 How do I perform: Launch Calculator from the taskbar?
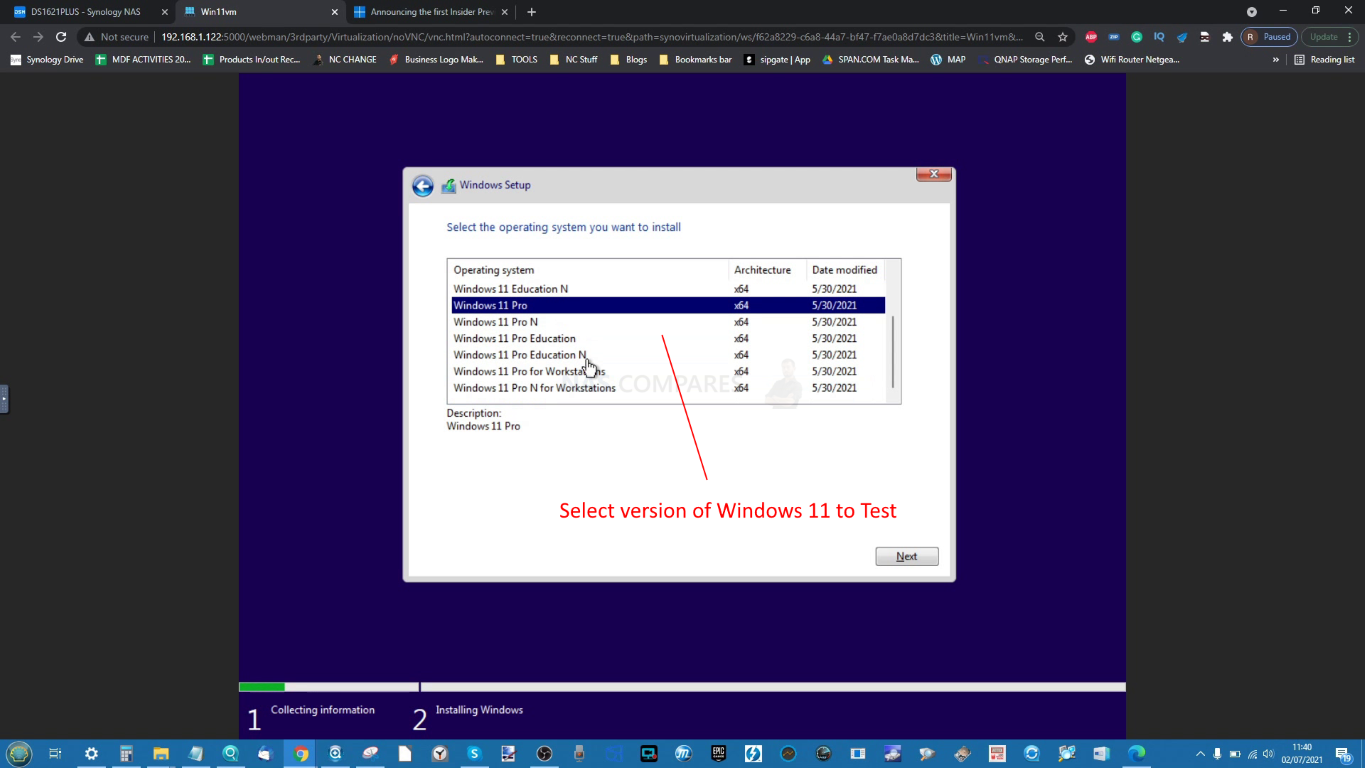(126, 753)
